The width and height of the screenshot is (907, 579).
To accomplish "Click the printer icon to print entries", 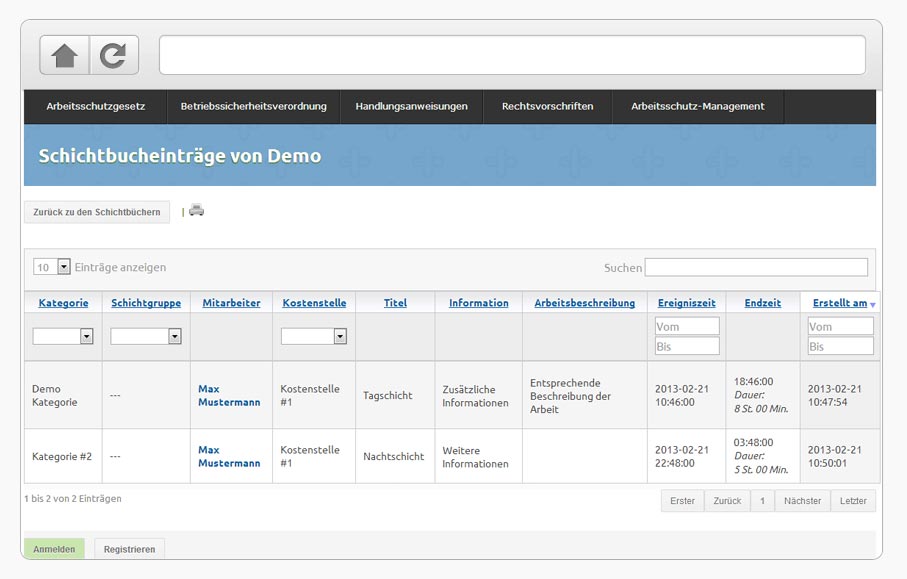I will coord(197,211).
